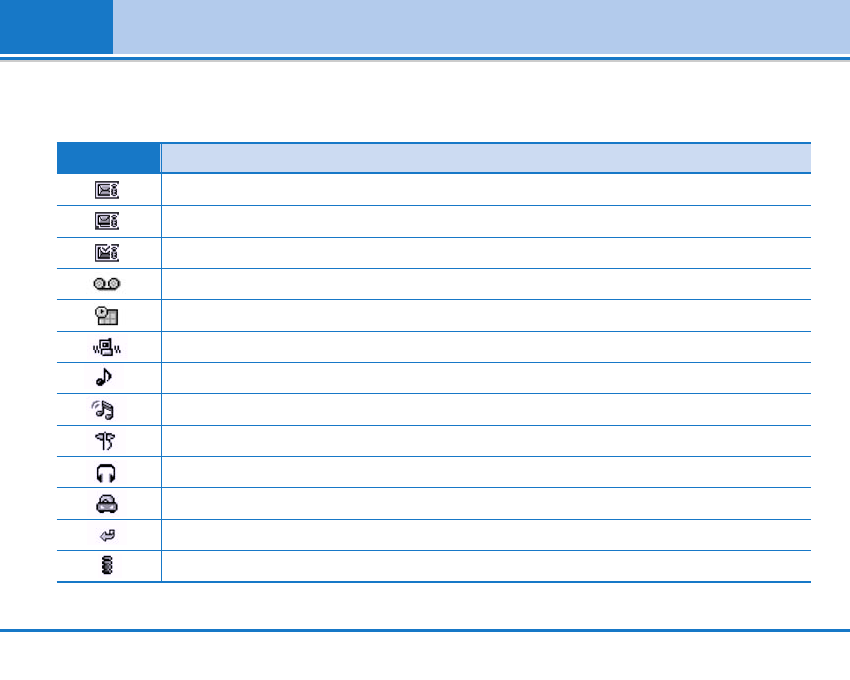Click the dark blue icon column header
Viewport: 850px width, 680px height.
pyautogui.click(x=108, y=158)
